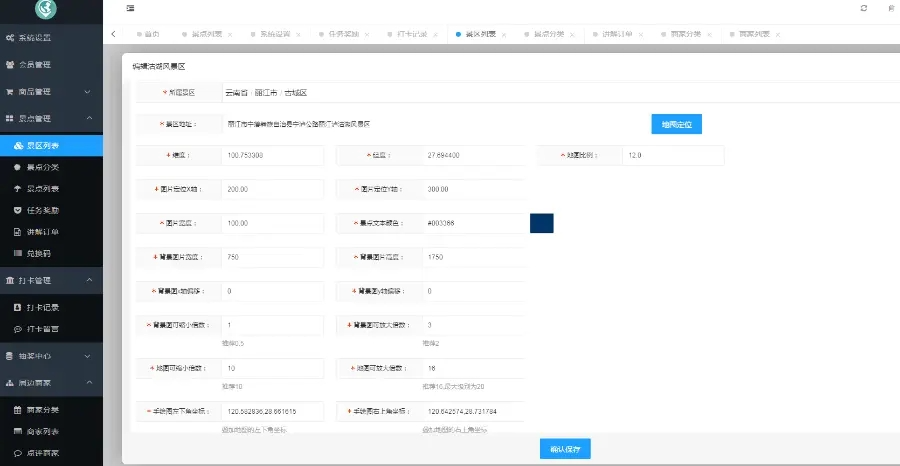The height and width of the screenshot is (466, 900).
Task: Close the 商家列表 tab
Action: (x=778, y=34)
